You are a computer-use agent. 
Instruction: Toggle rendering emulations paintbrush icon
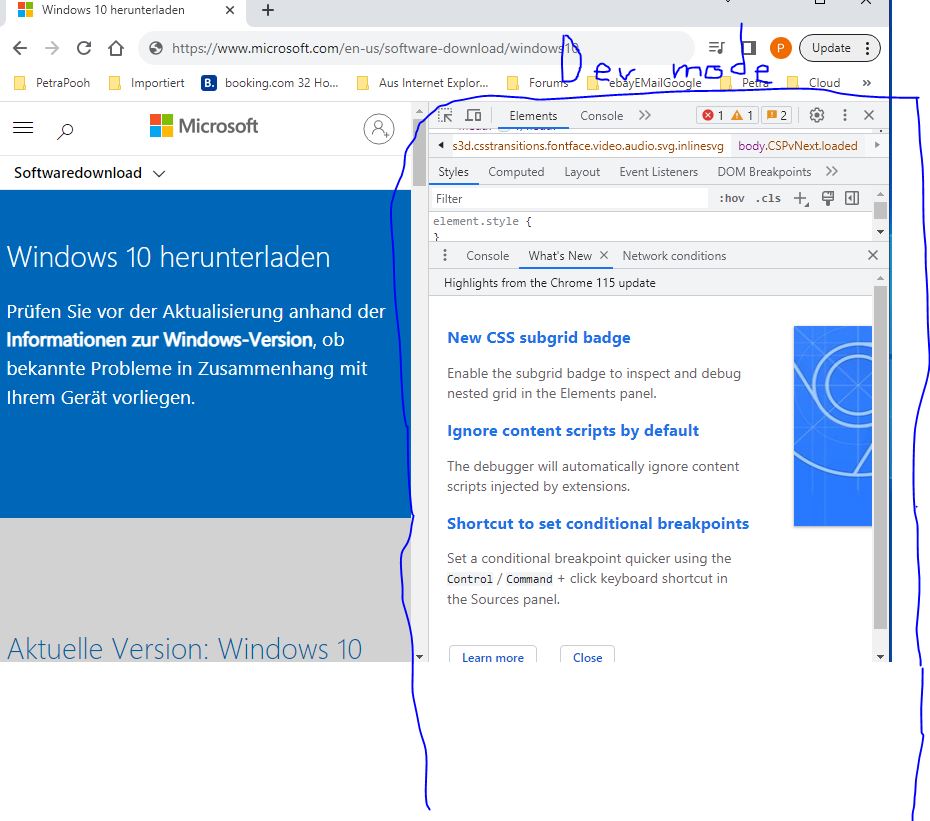pos(828,198)
